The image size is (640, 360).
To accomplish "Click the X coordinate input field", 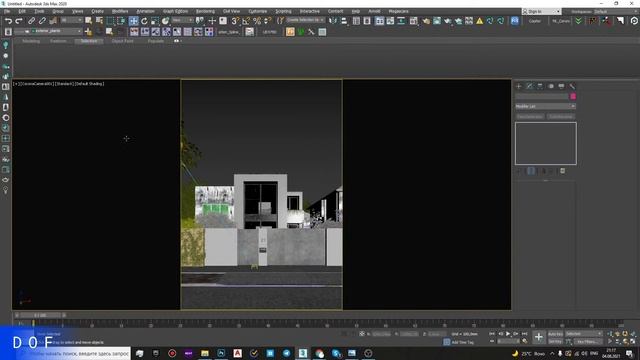I will (382, 334).
